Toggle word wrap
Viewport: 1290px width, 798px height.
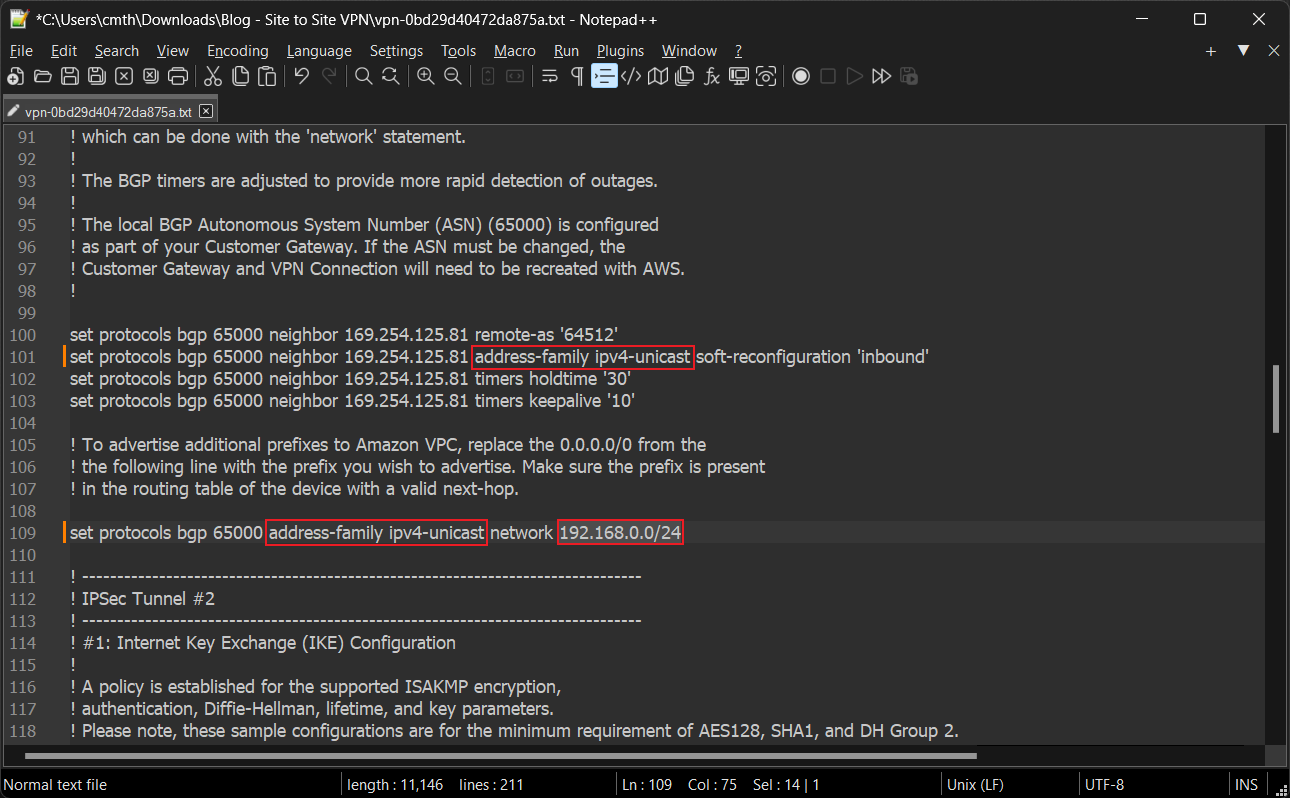(x=549, y=76)
